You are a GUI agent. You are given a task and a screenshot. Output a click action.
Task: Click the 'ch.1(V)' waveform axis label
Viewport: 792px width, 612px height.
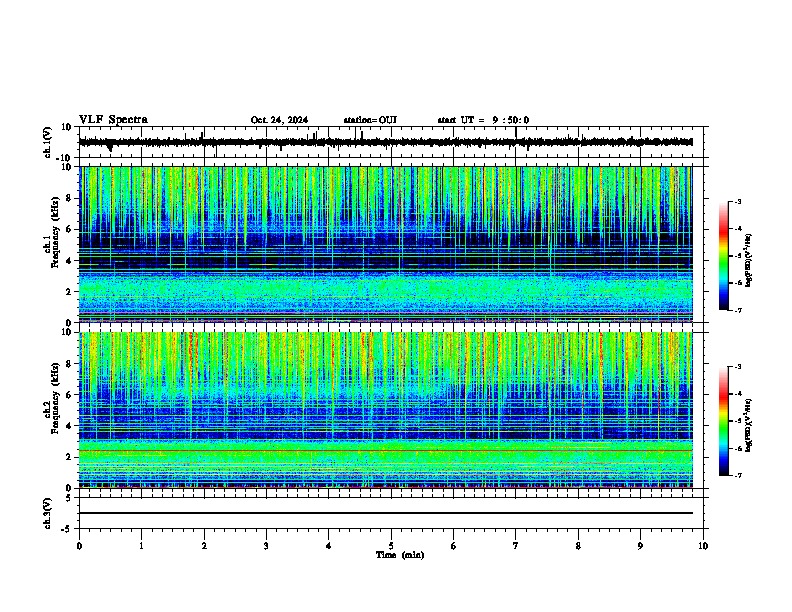(48, 142)
